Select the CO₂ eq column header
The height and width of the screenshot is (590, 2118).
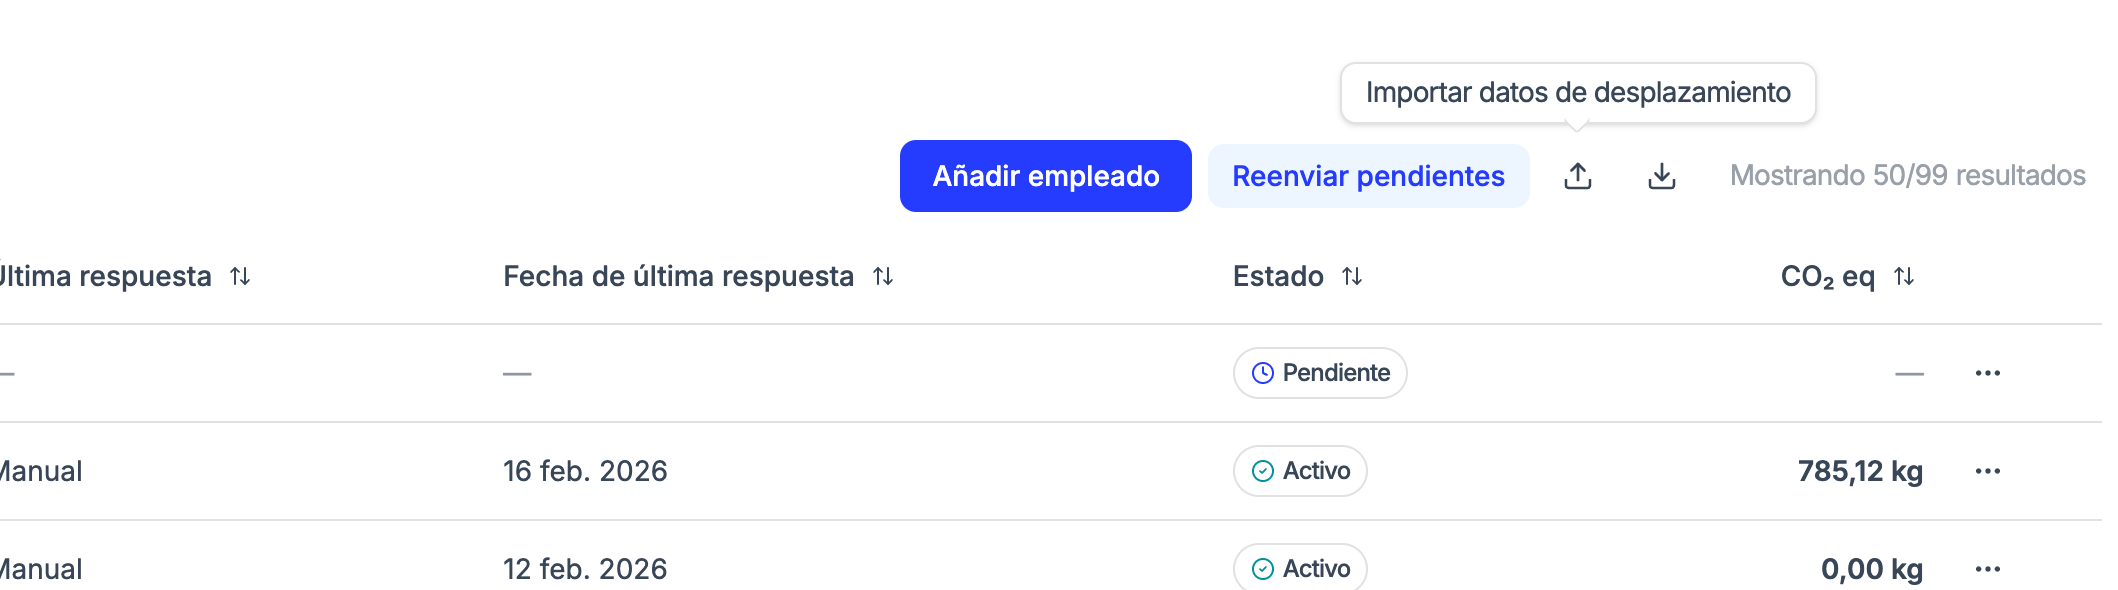click(x=1827, y=277)
